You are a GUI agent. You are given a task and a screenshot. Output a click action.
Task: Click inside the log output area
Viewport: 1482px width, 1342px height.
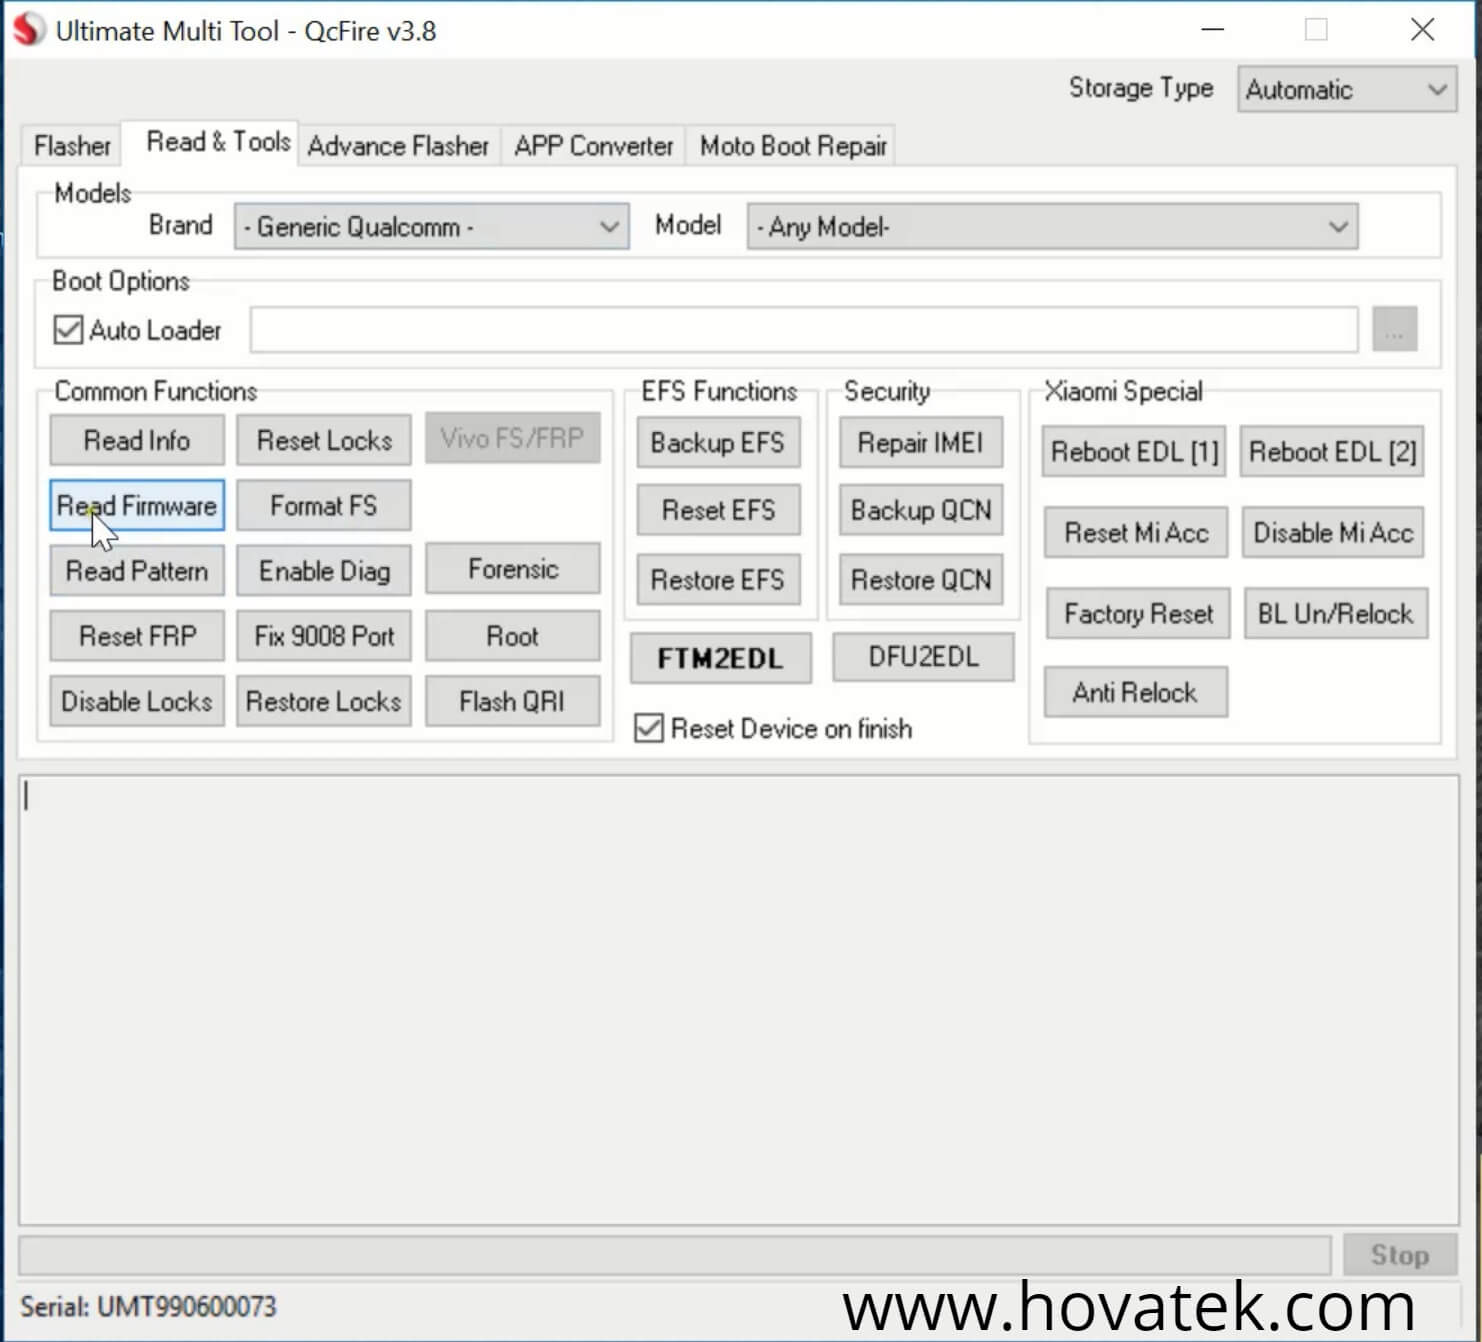[x=739, y=1000]
